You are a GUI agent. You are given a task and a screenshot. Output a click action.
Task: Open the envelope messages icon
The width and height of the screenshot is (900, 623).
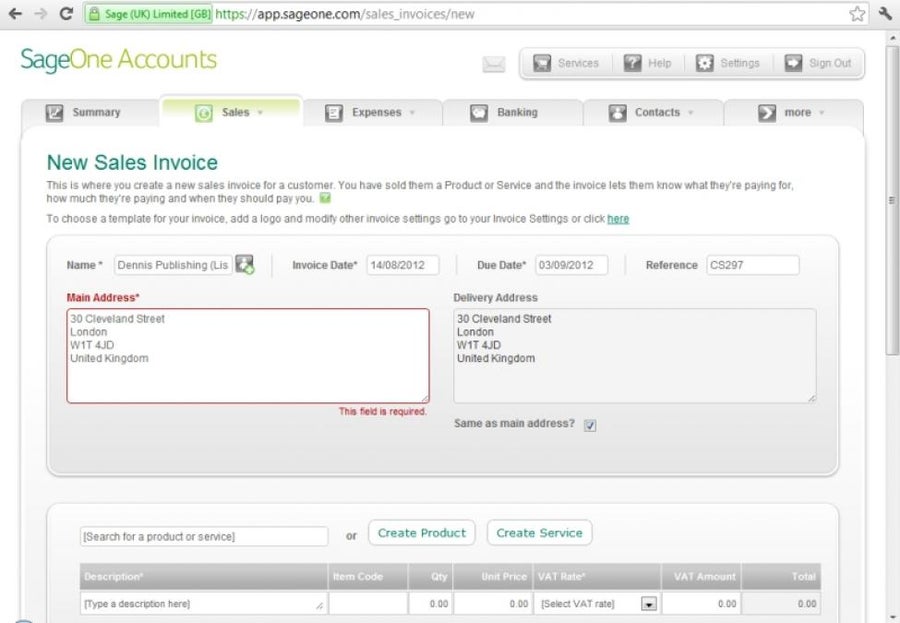click(x=494, y=64)
